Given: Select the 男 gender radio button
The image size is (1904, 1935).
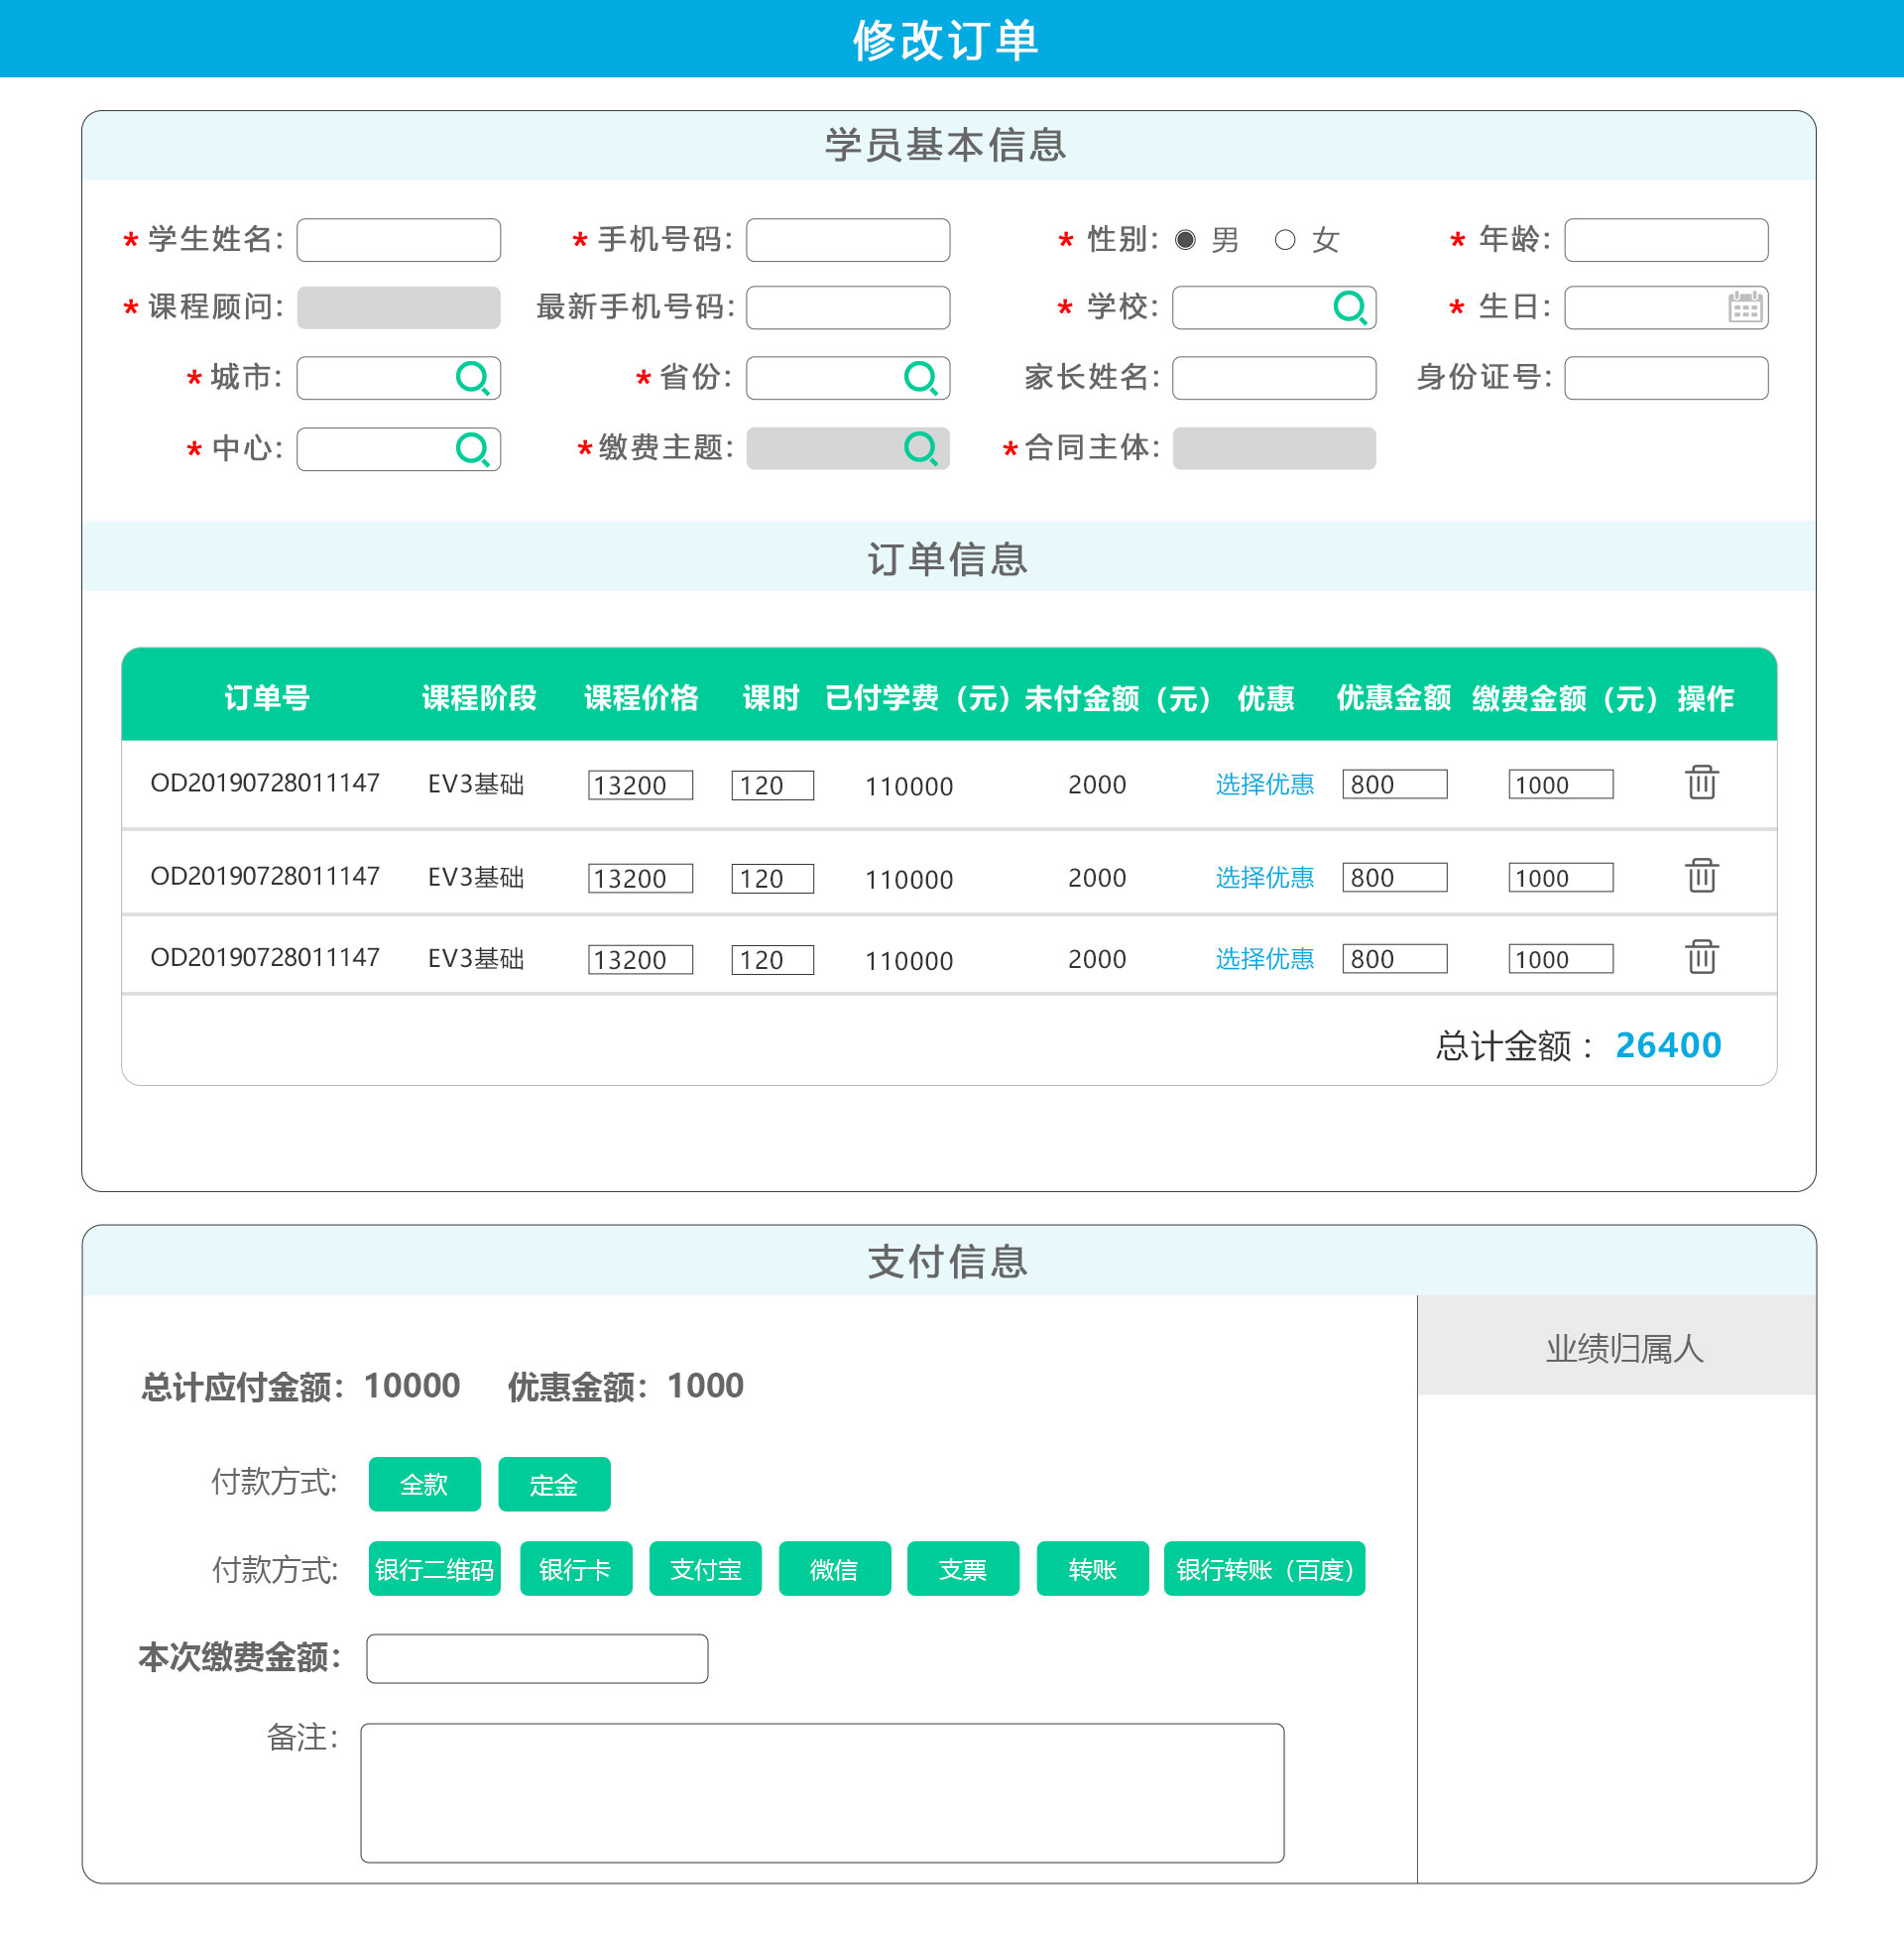Looking at the screenshot, I should point(1185,240).
